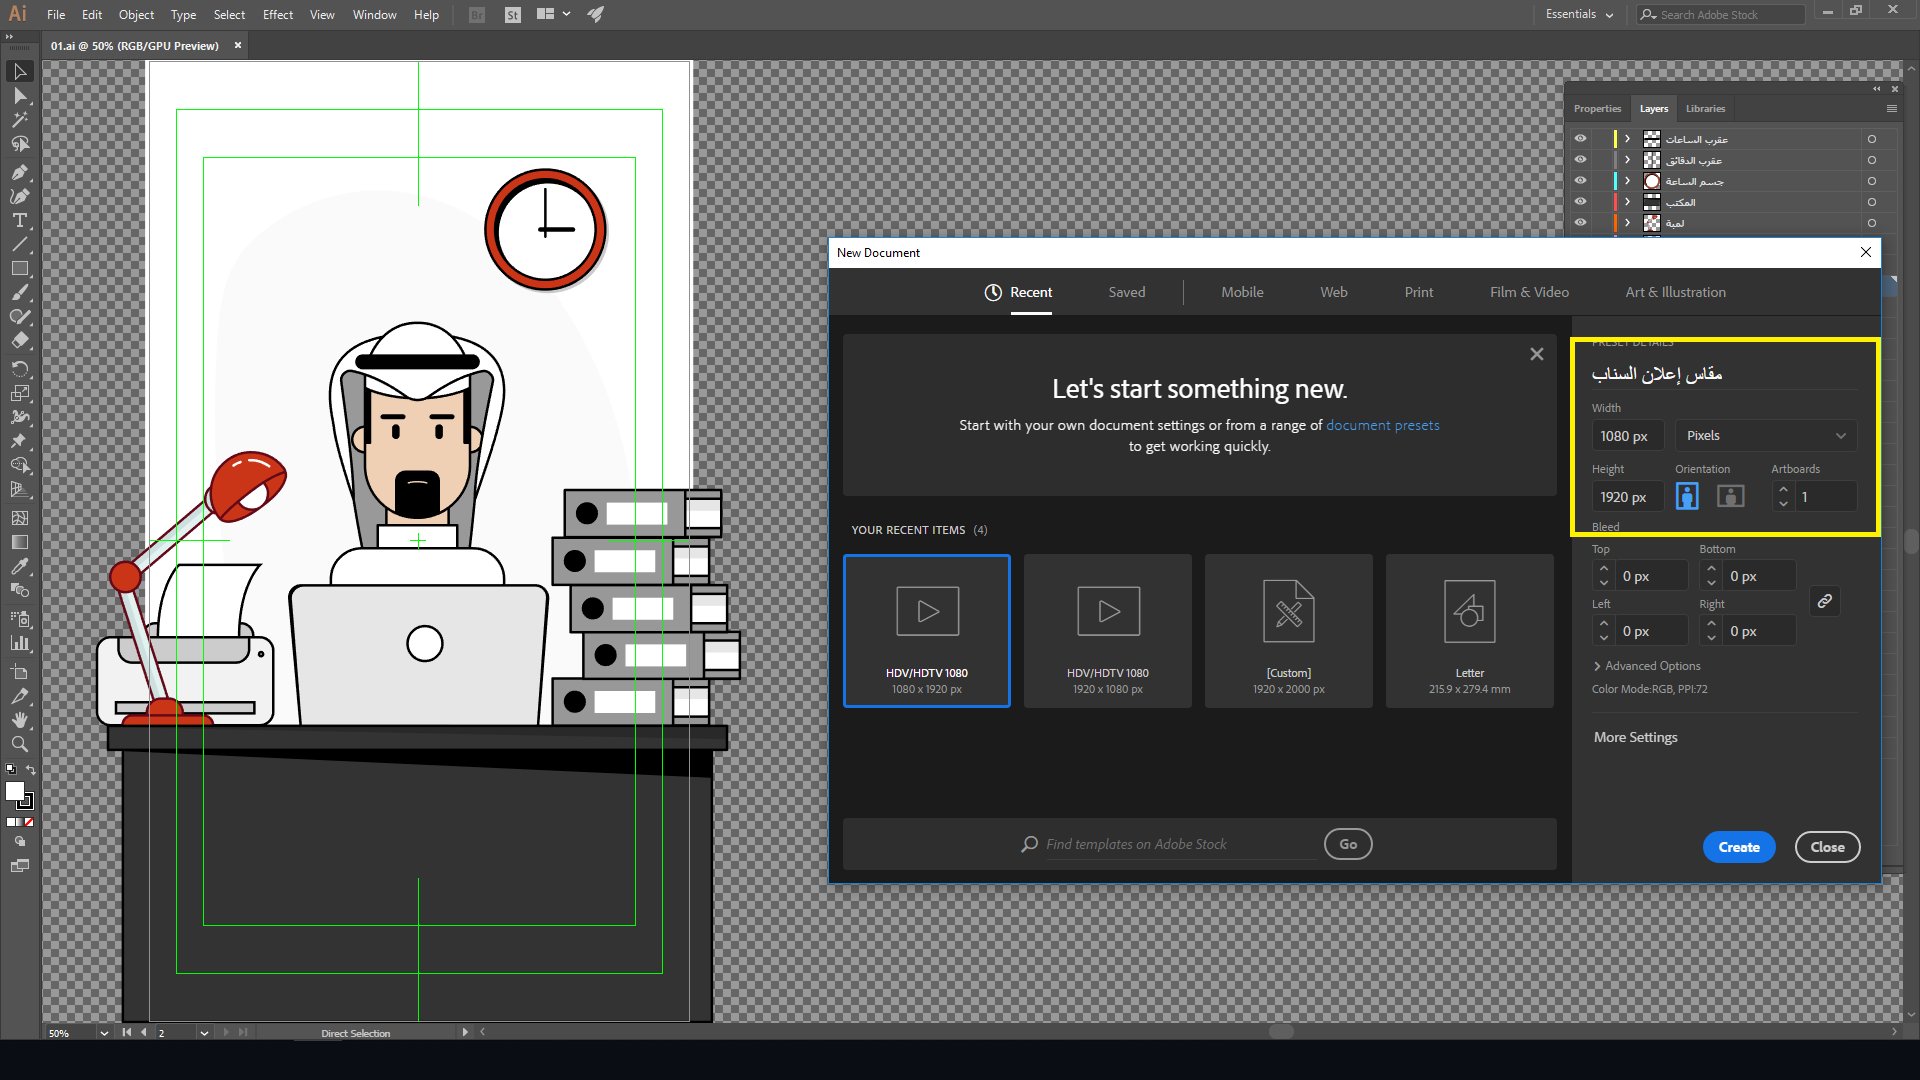
Task: Open the Pixels units dropdown
Action: pyautogui.click(x=1765, y=436)
